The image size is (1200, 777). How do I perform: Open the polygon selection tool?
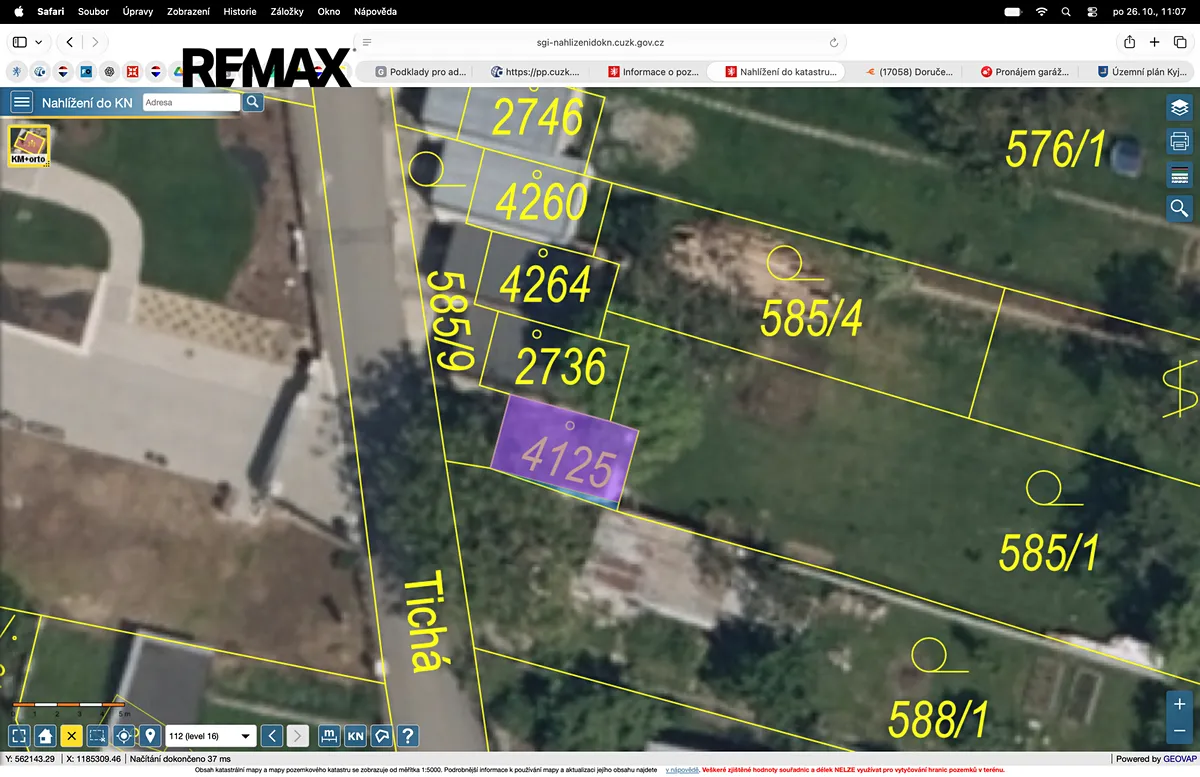click(x=381, y=736)
